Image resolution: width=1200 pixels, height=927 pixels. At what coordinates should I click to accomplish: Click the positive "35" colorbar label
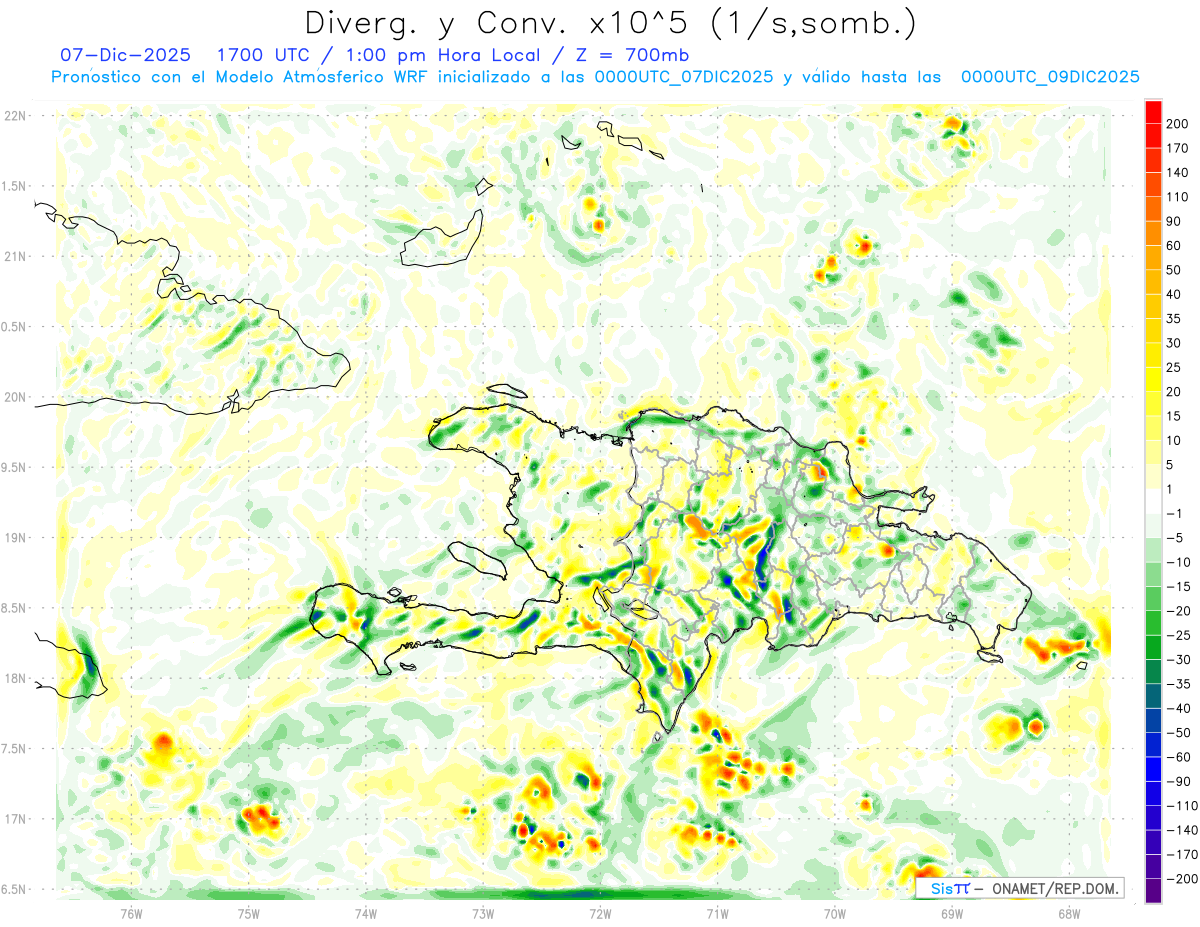pos(1174,319)
